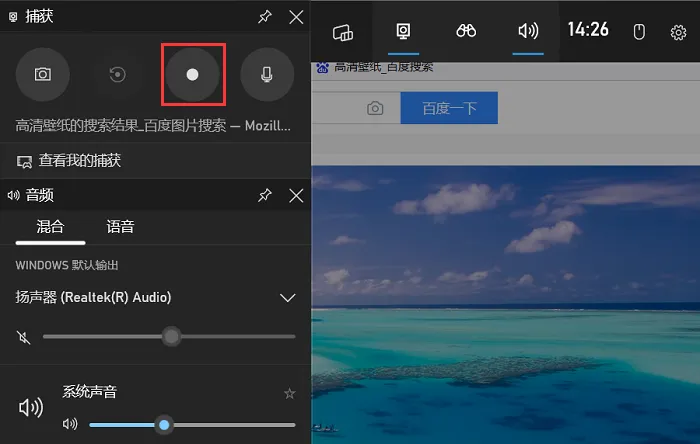700x444 pixels.
Task: Click the 系统声音 label
Action: tap(89, 392)
